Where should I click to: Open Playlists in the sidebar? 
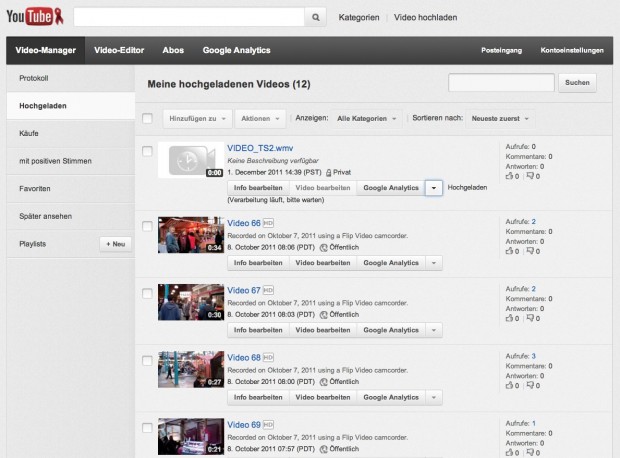click(x=33, y=244)
